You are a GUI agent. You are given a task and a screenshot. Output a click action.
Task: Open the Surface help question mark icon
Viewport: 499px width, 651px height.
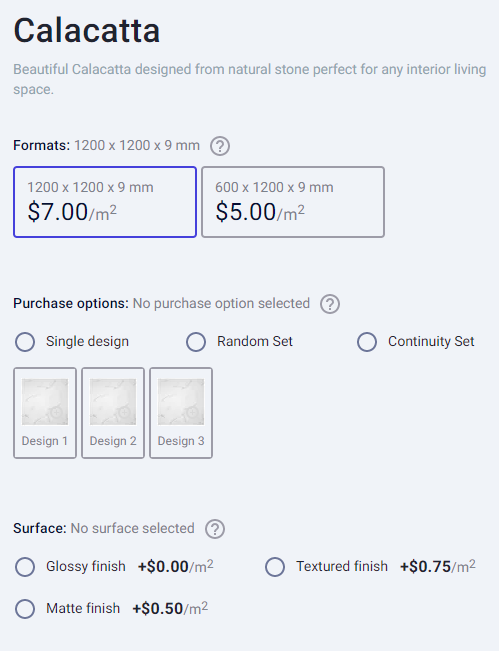(x=215, y=529)
